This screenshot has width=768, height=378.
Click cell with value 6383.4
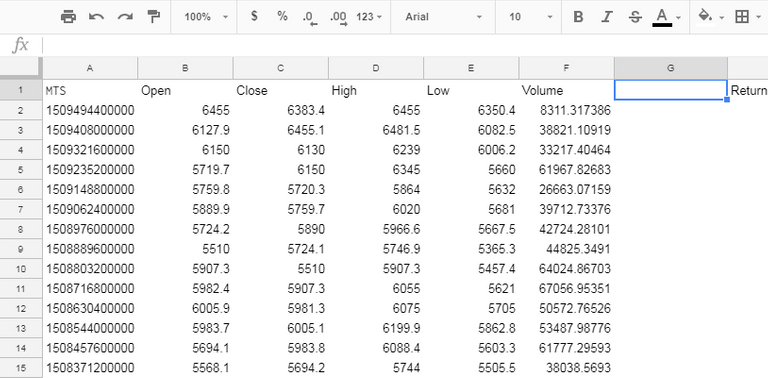tap(281, 111)
